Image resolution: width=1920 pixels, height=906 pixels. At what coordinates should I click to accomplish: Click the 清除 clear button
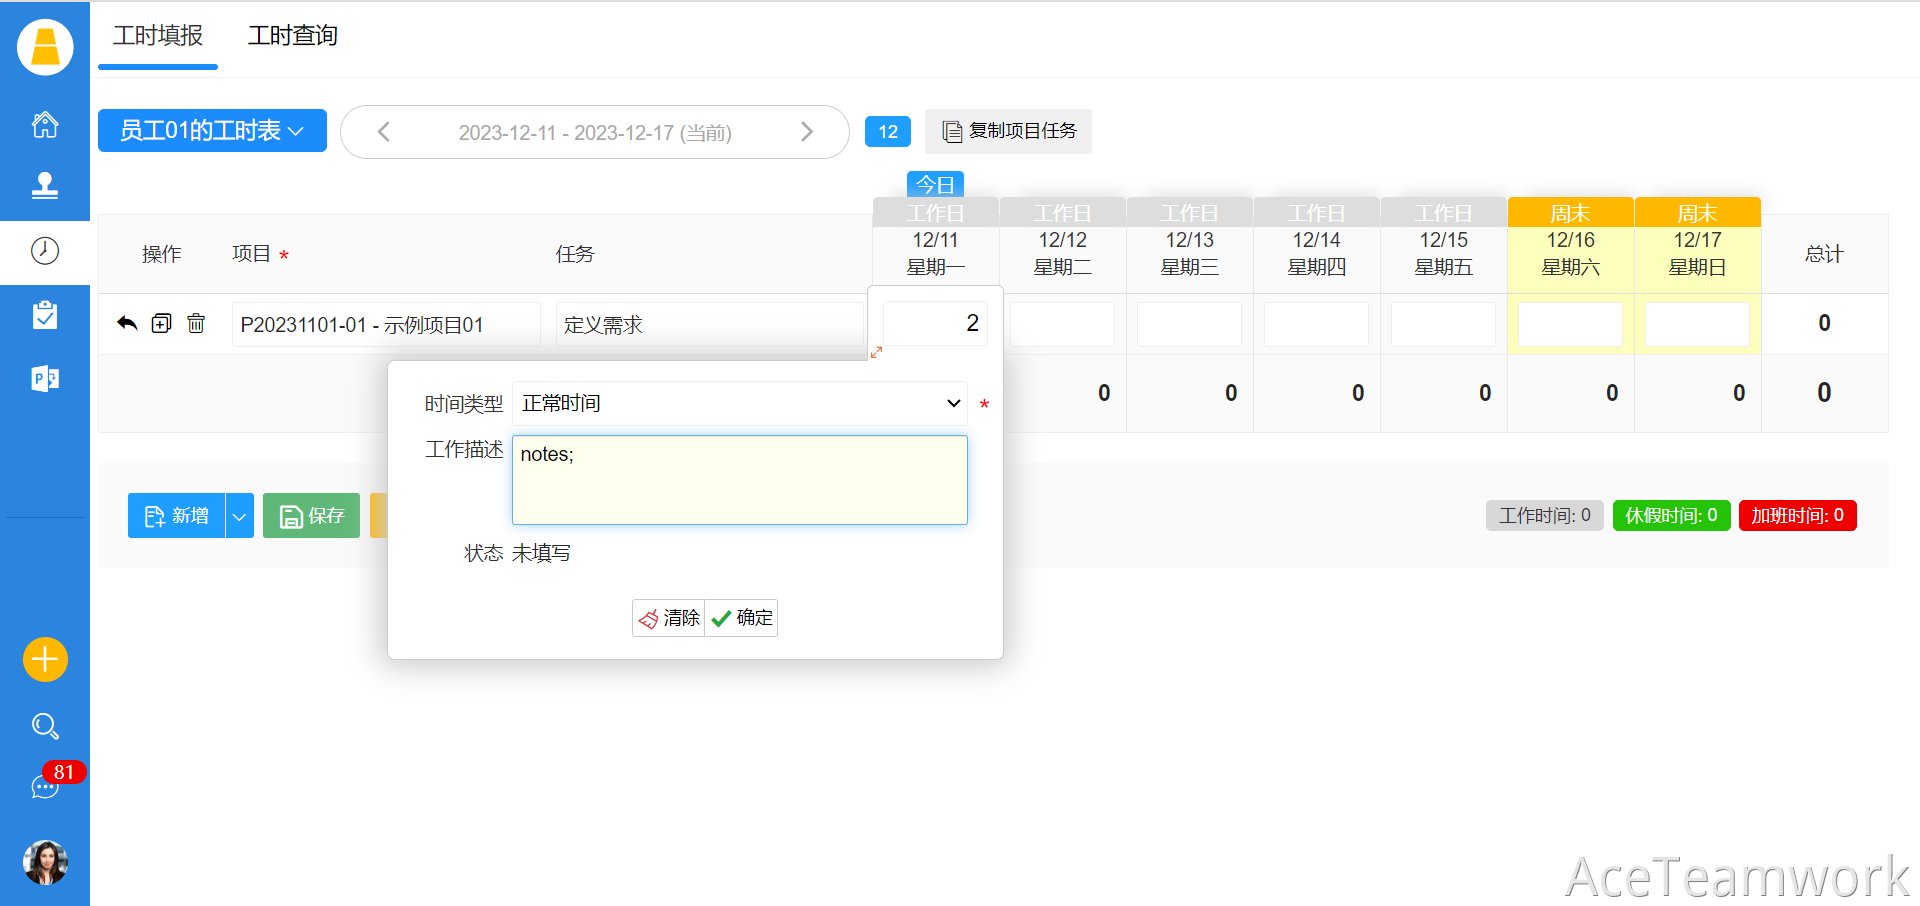click(669, 618)
